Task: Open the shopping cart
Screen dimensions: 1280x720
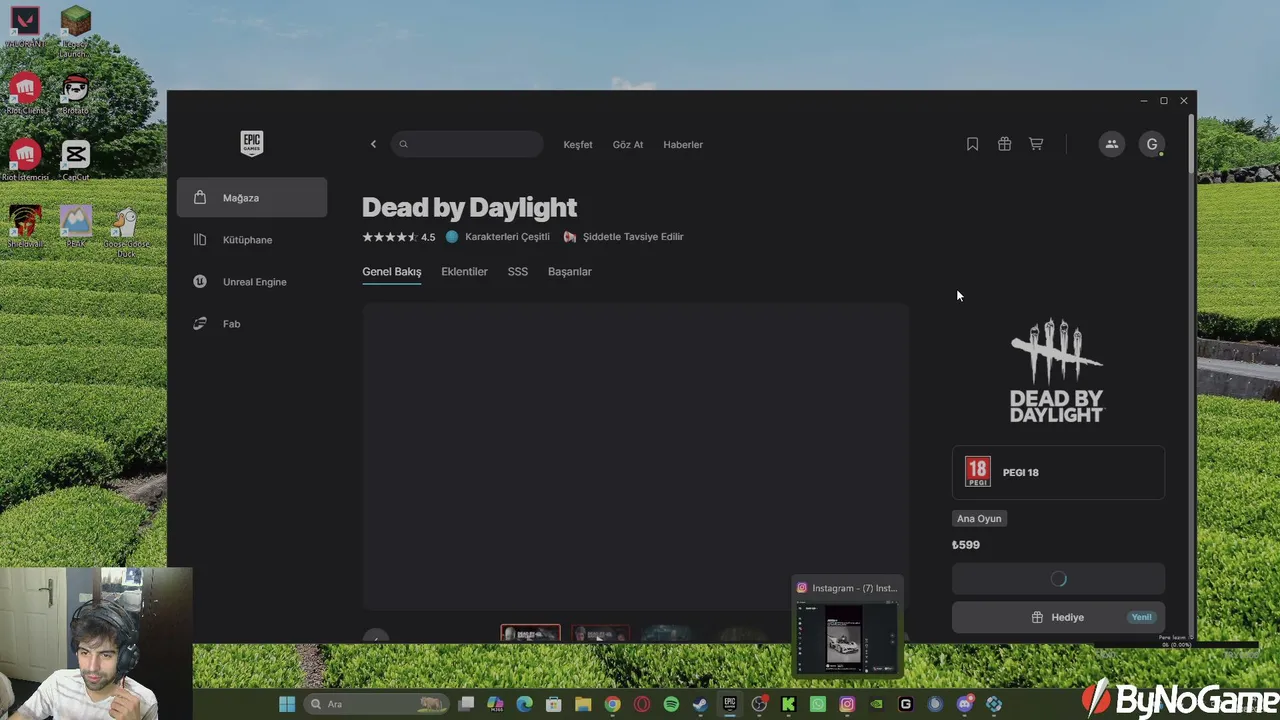Action: point(1036,144)
